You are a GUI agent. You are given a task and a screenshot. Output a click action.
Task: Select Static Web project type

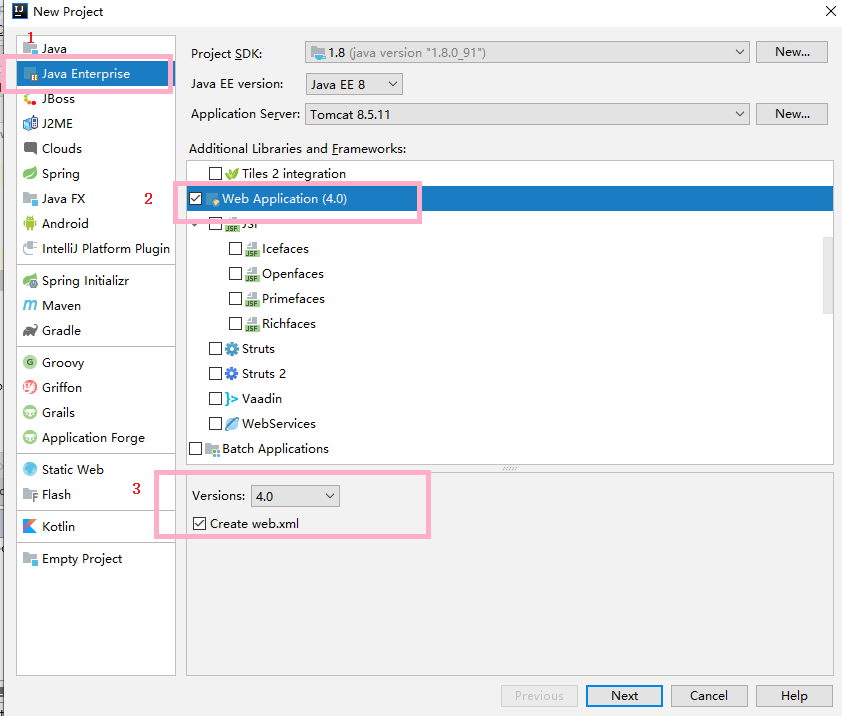tap(96, 469)
